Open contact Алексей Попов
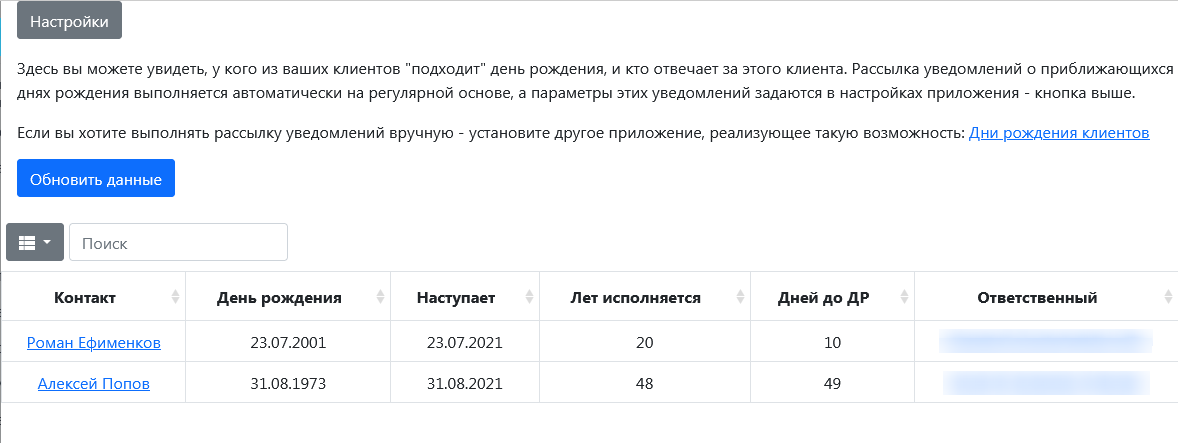Viewport: 1178px width, 443px height. point(93,383)
